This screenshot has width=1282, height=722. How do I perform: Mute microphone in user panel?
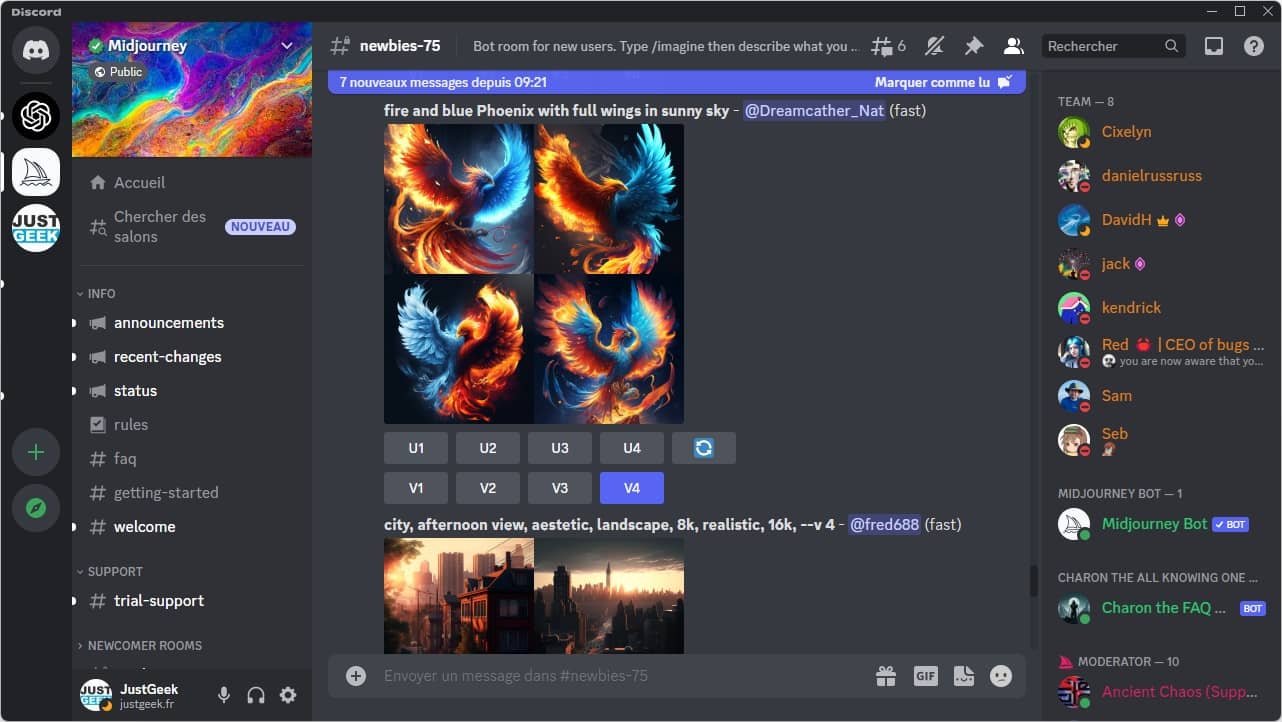click(224, 695)
